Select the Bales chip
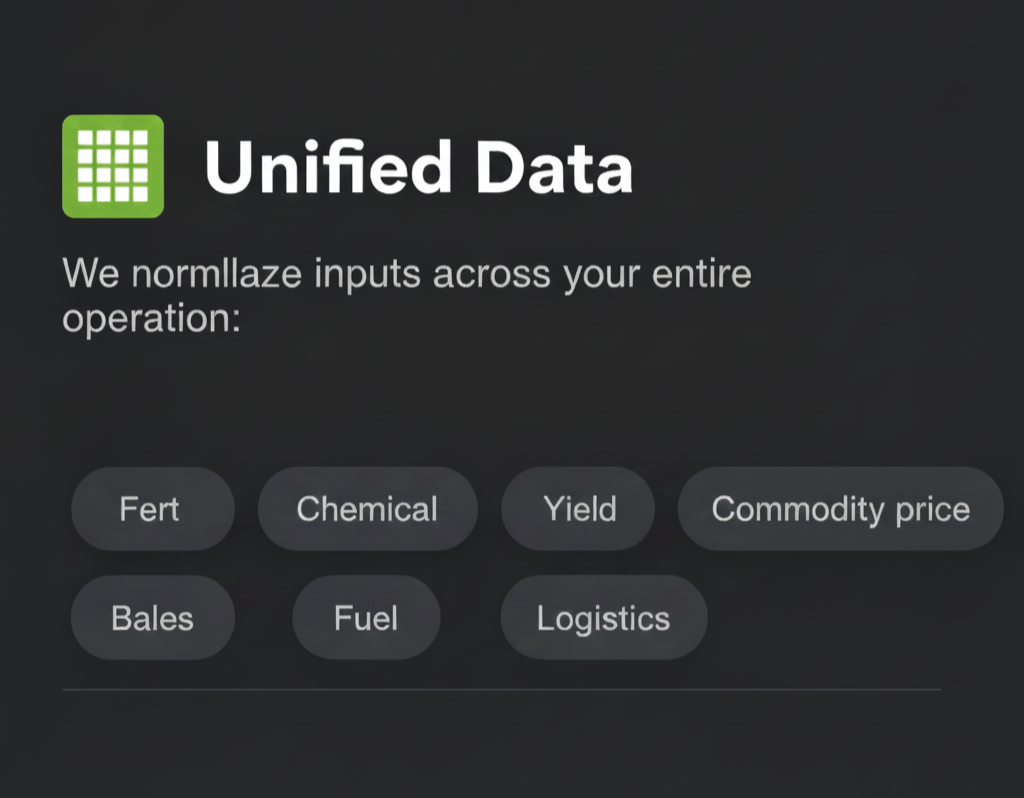1024x798 pixels. [x=153, y=618]
